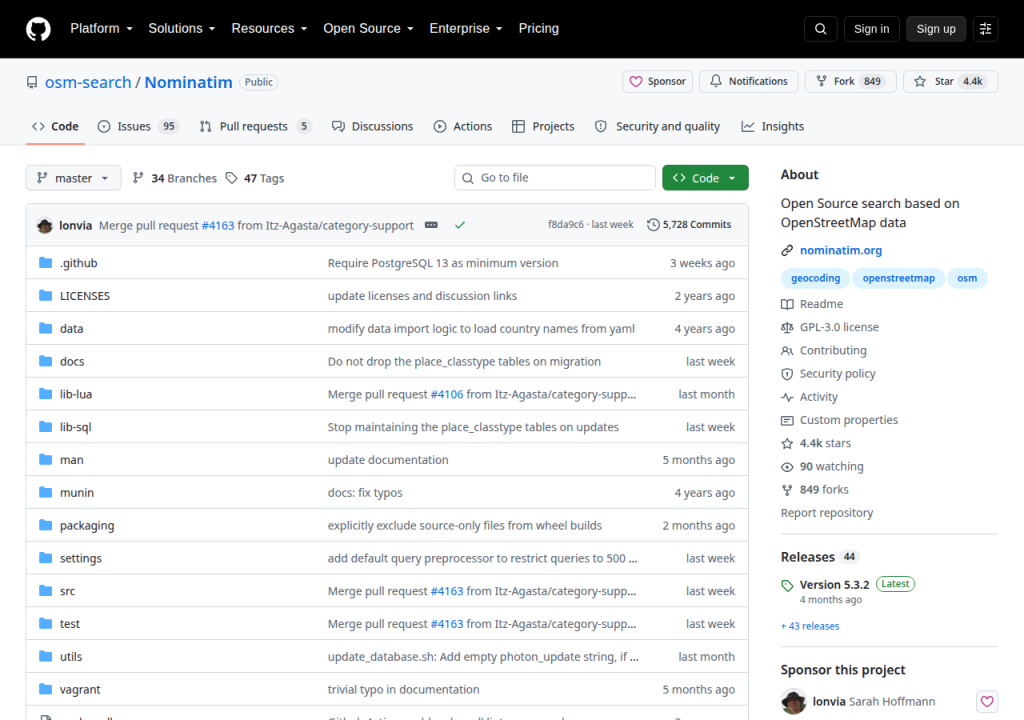
Task: Open the Projects tab
Action: pyautogui.click(x=543, y=126)
